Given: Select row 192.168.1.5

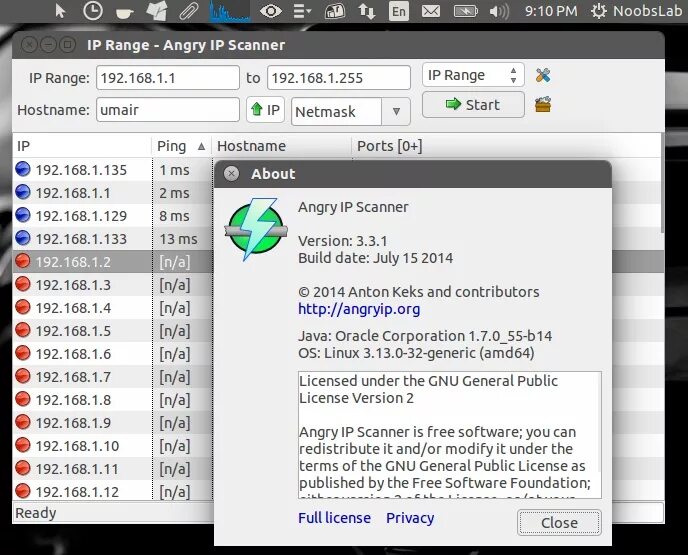Looking at the screenshot, I should [x=113, y=331].
